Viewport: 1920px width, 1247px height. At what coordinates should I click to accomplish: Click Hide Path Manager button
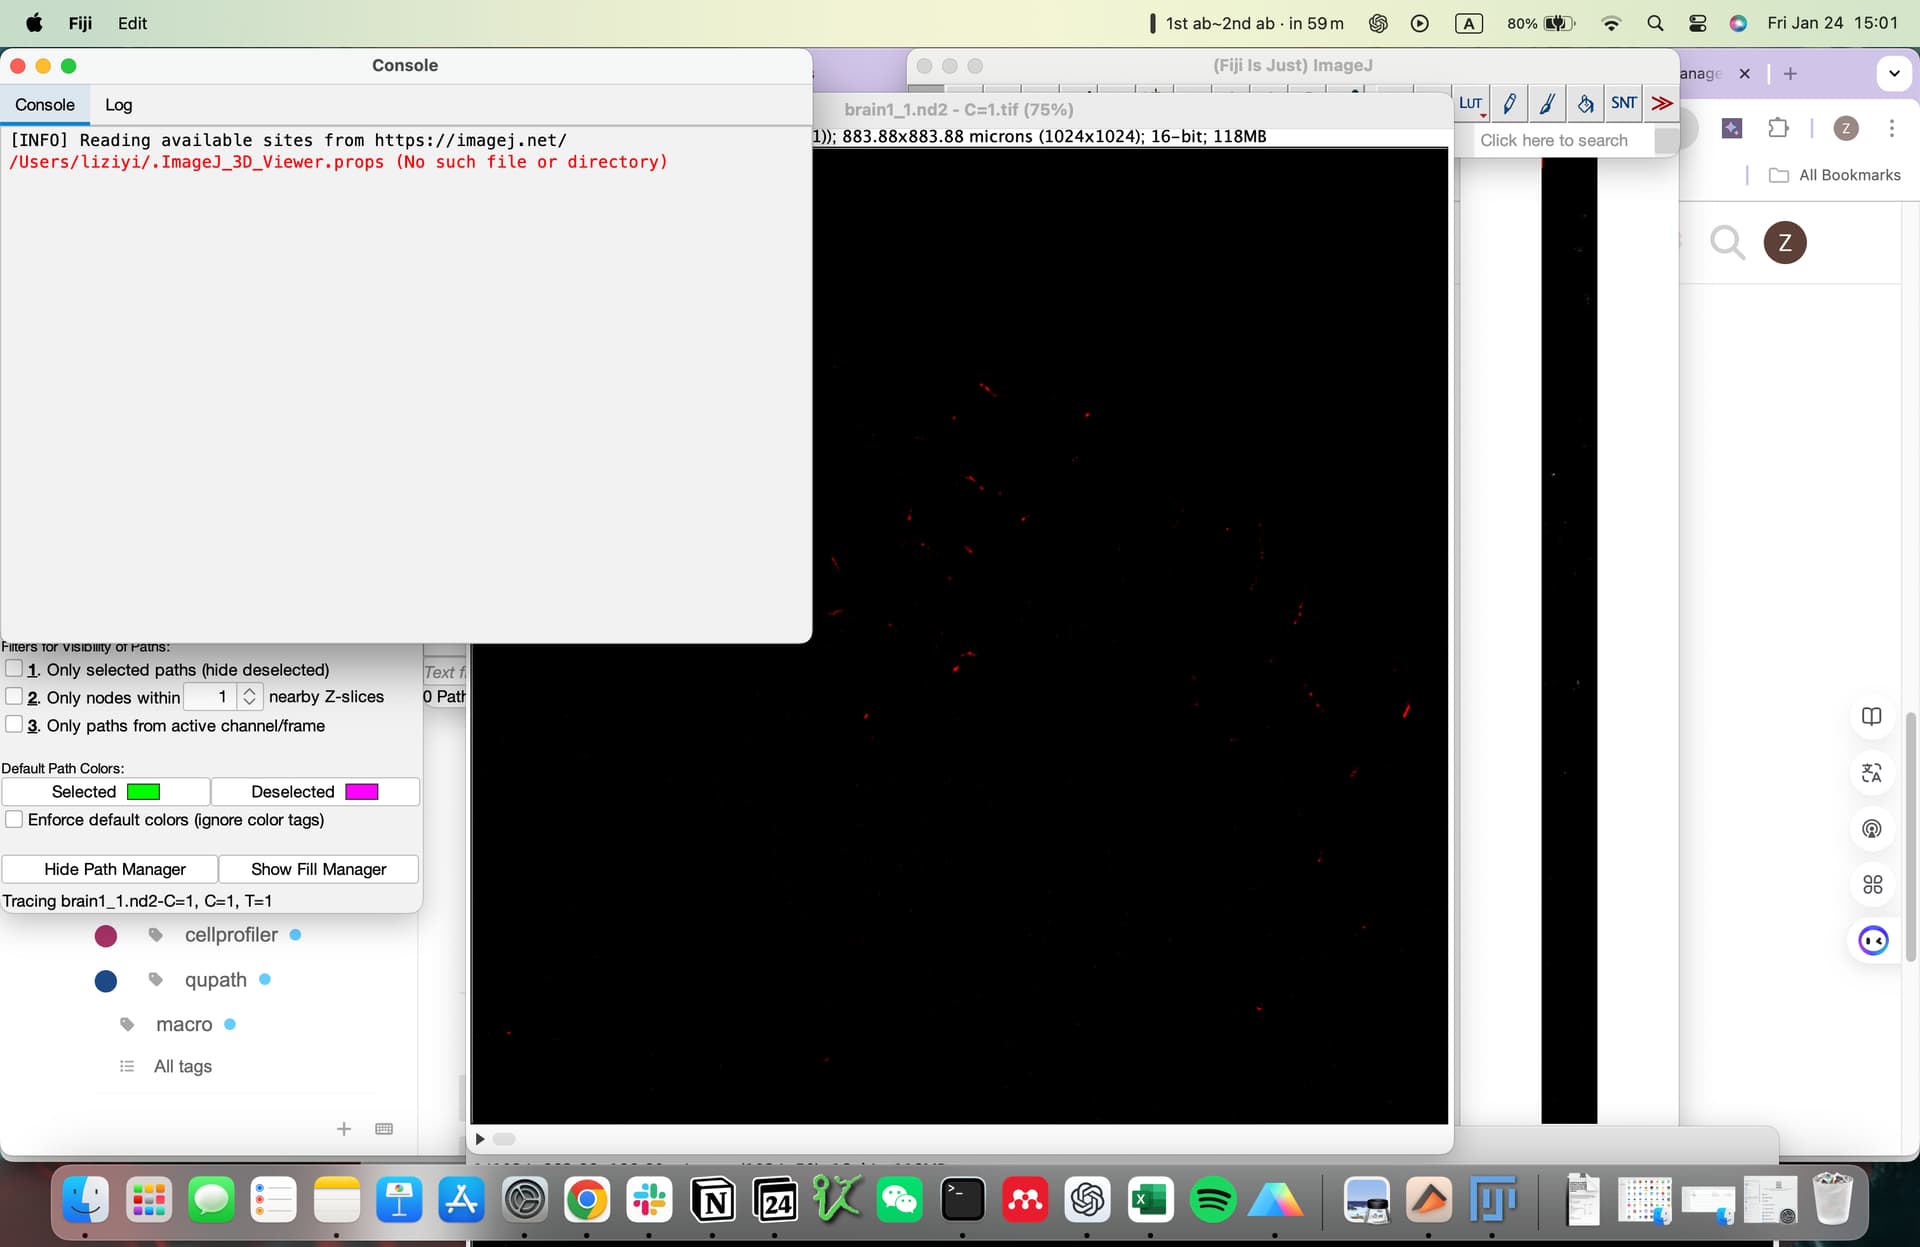pos(114,869)
